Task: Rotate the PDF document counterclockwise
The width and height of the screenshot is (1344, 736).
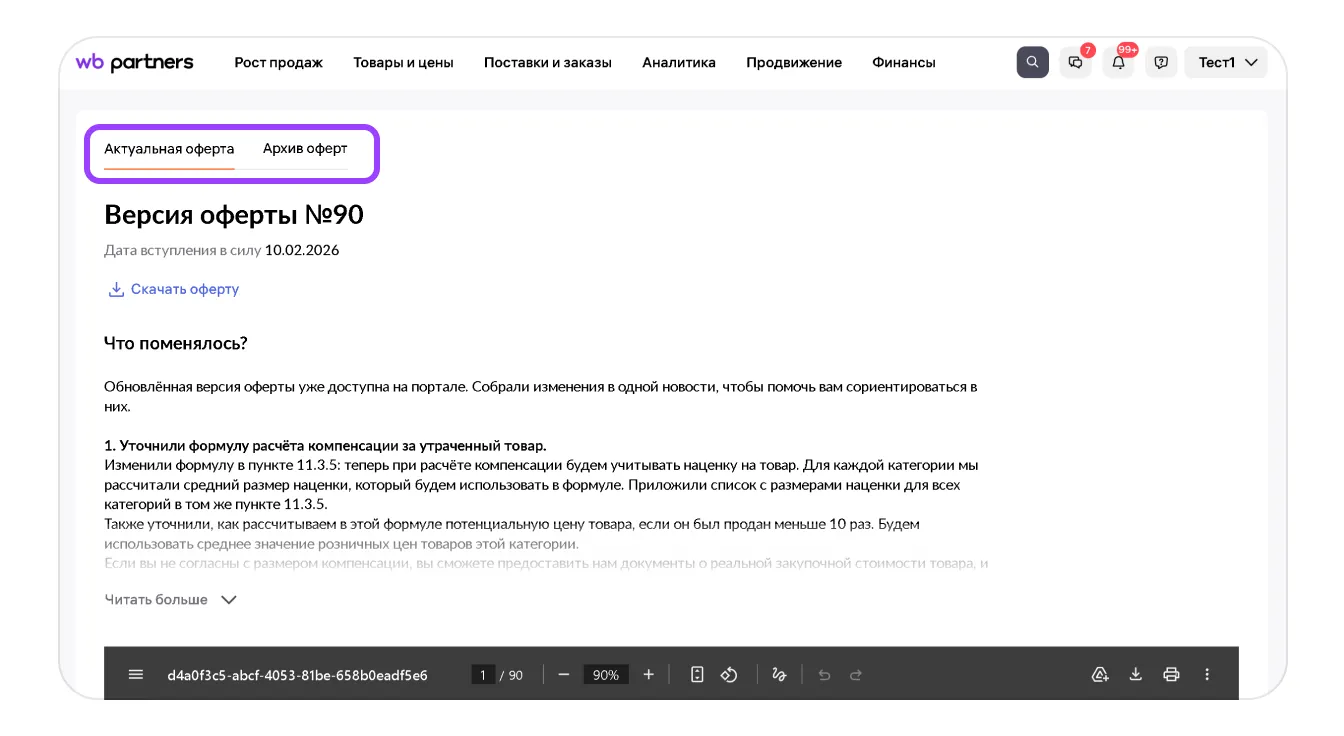Action: point(729,675)
